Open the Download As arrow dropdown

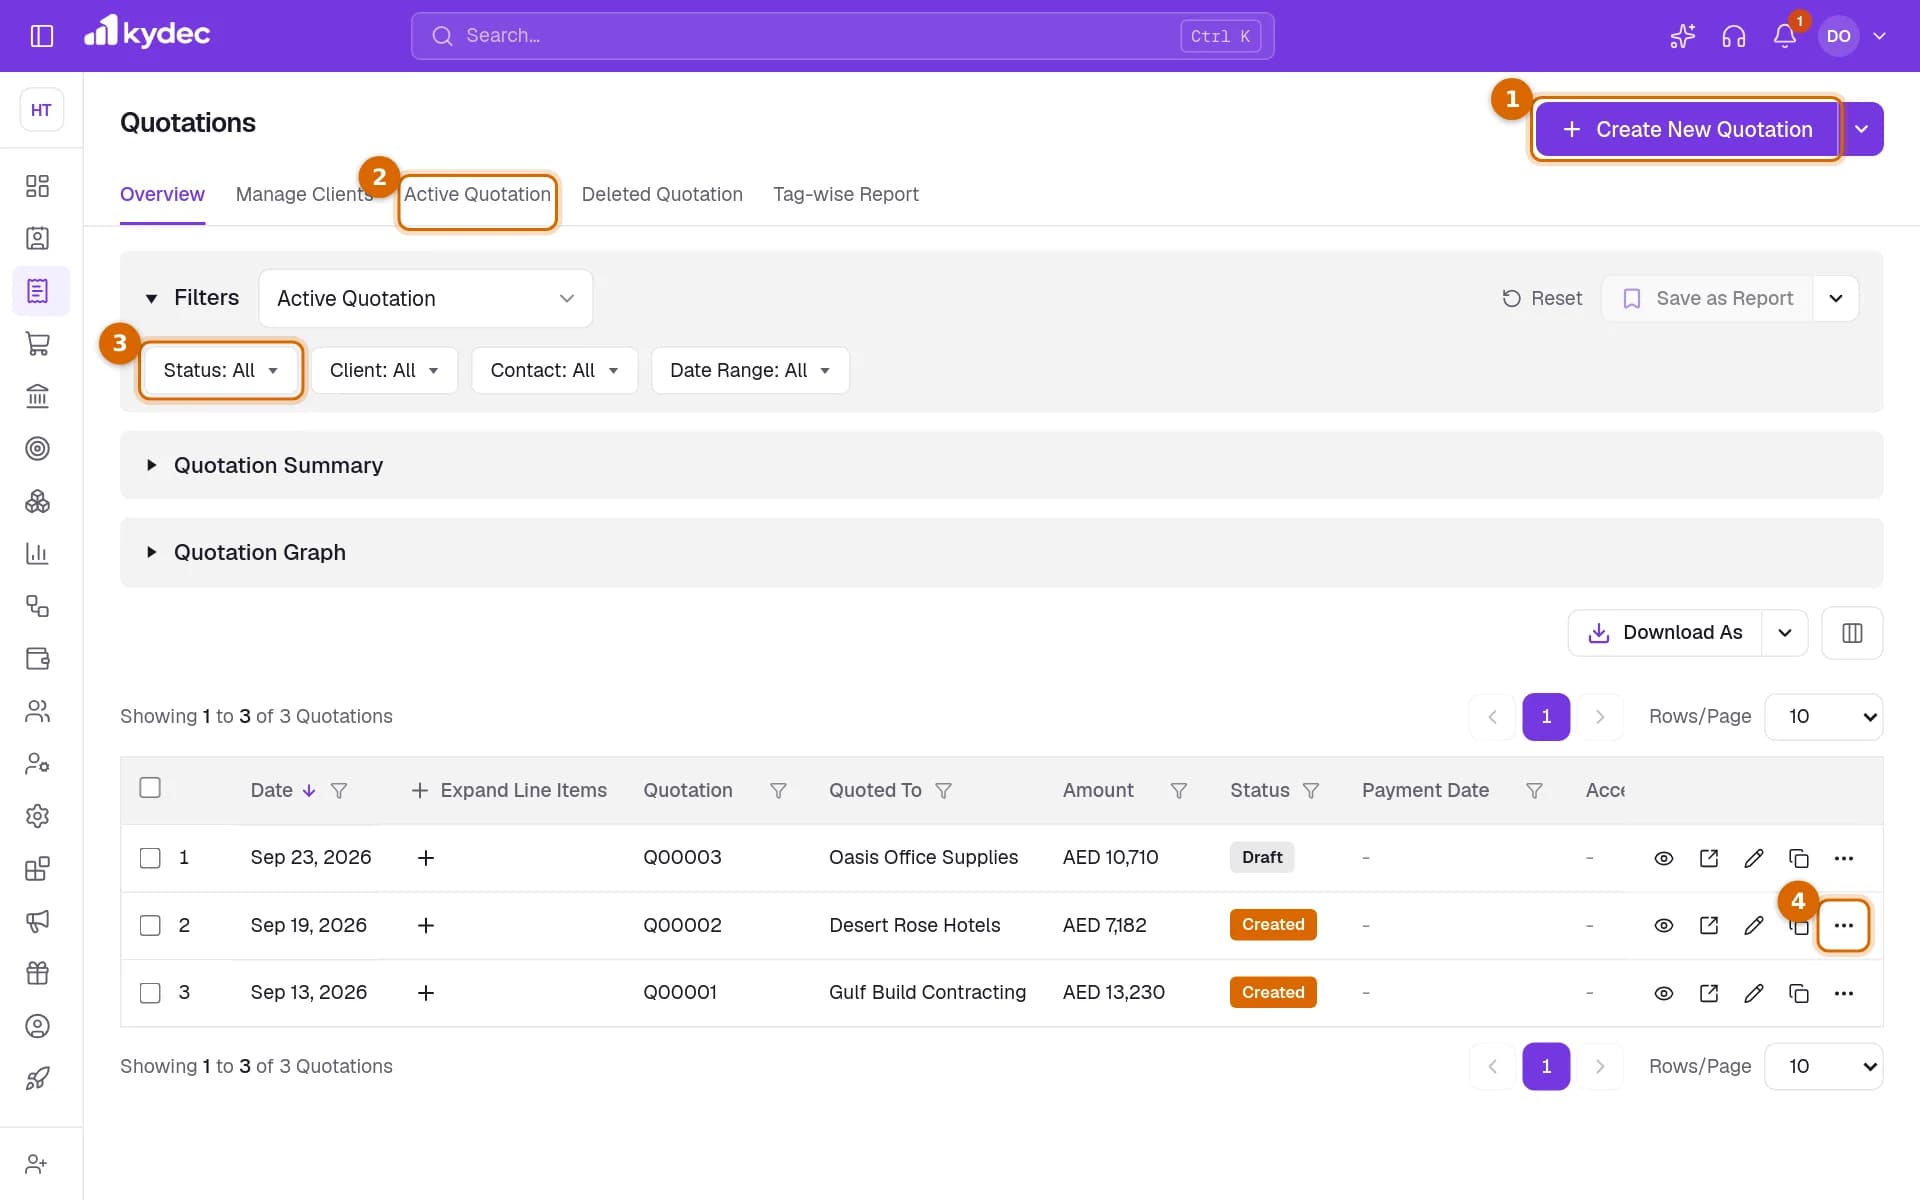coord(1785,633)
